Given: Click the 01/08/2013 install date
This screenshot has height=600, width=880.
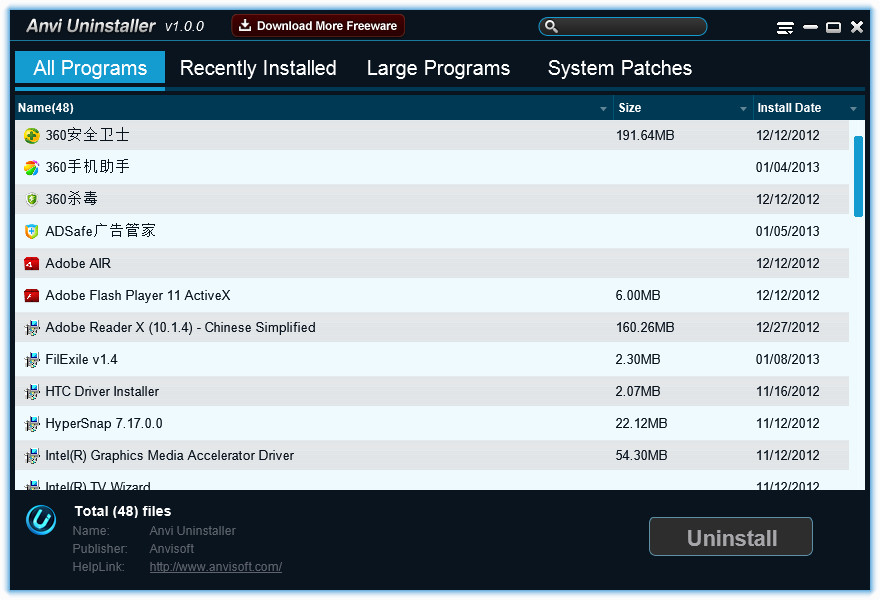Looking at the screenshot, I should (x=787, y=359).
